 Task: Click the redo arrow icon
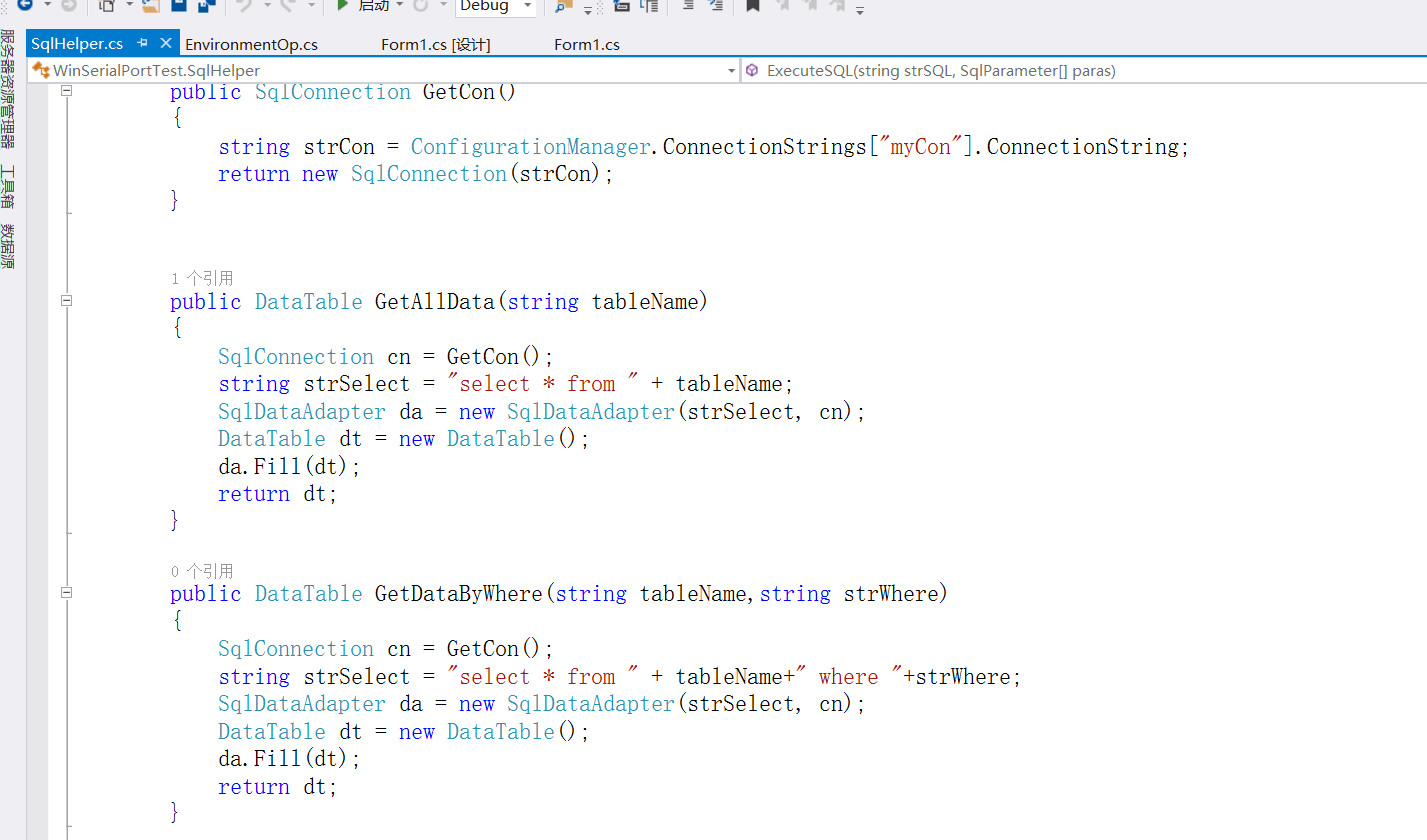tap(289, 5)
